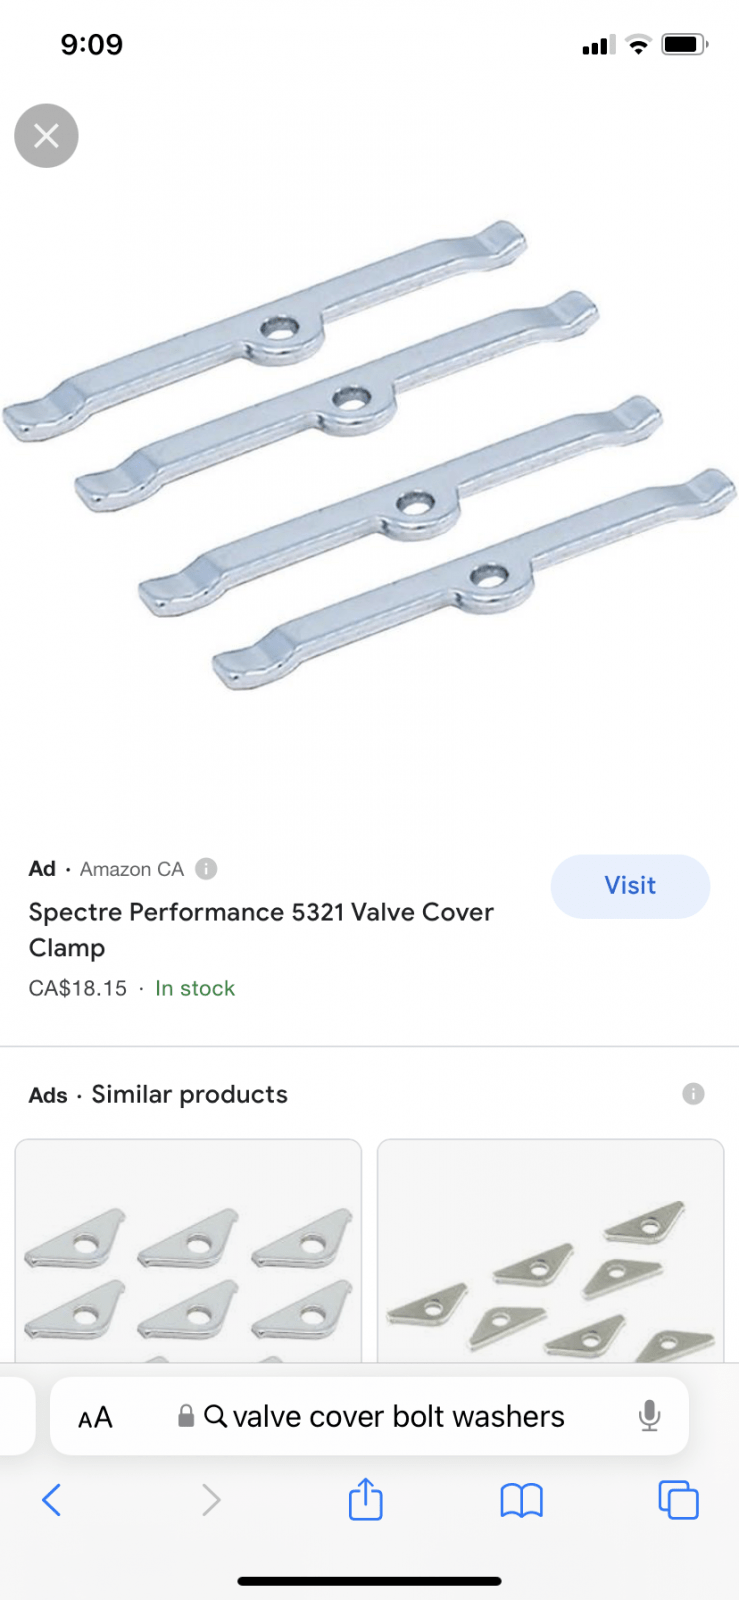Open the AA reader and text size menu
Screen dimensions: 739x1600
[95, 1417]
